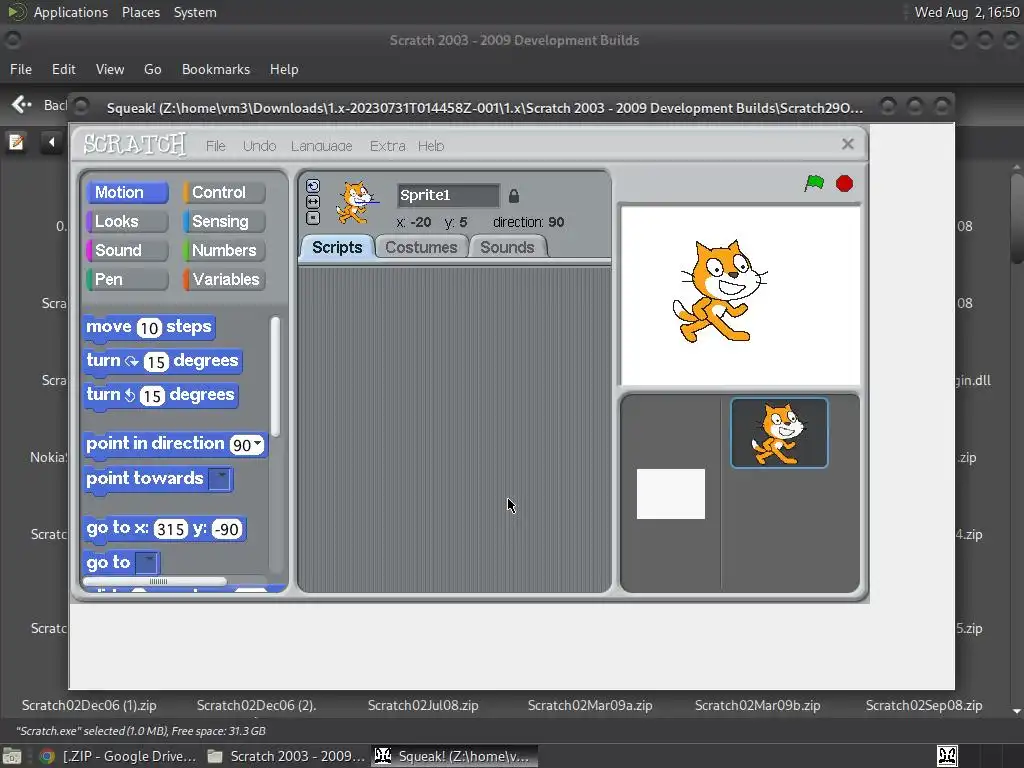
Task: Select the Control block category
Action: (x=224, y=193)
